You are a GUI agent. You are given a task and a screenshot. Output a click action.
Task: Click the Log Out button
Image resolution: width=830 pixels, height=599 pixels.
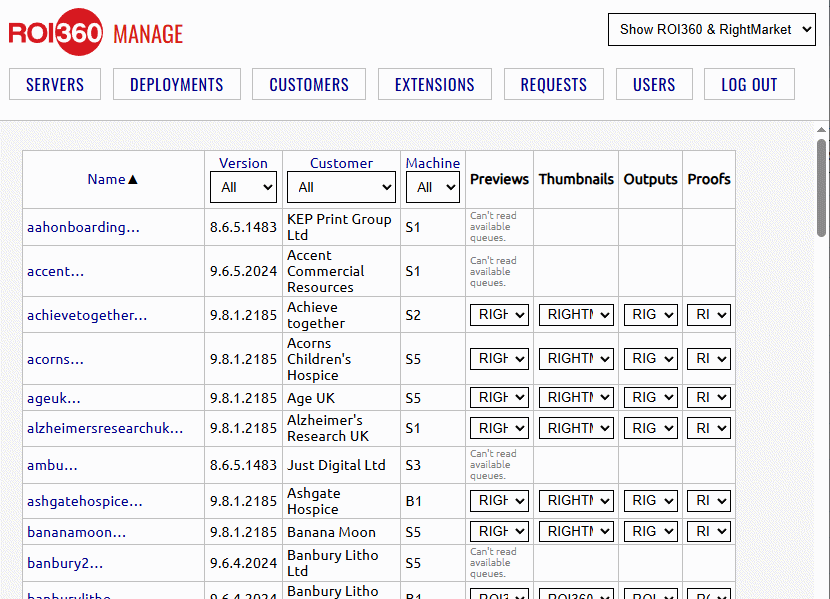coord(749,85)
